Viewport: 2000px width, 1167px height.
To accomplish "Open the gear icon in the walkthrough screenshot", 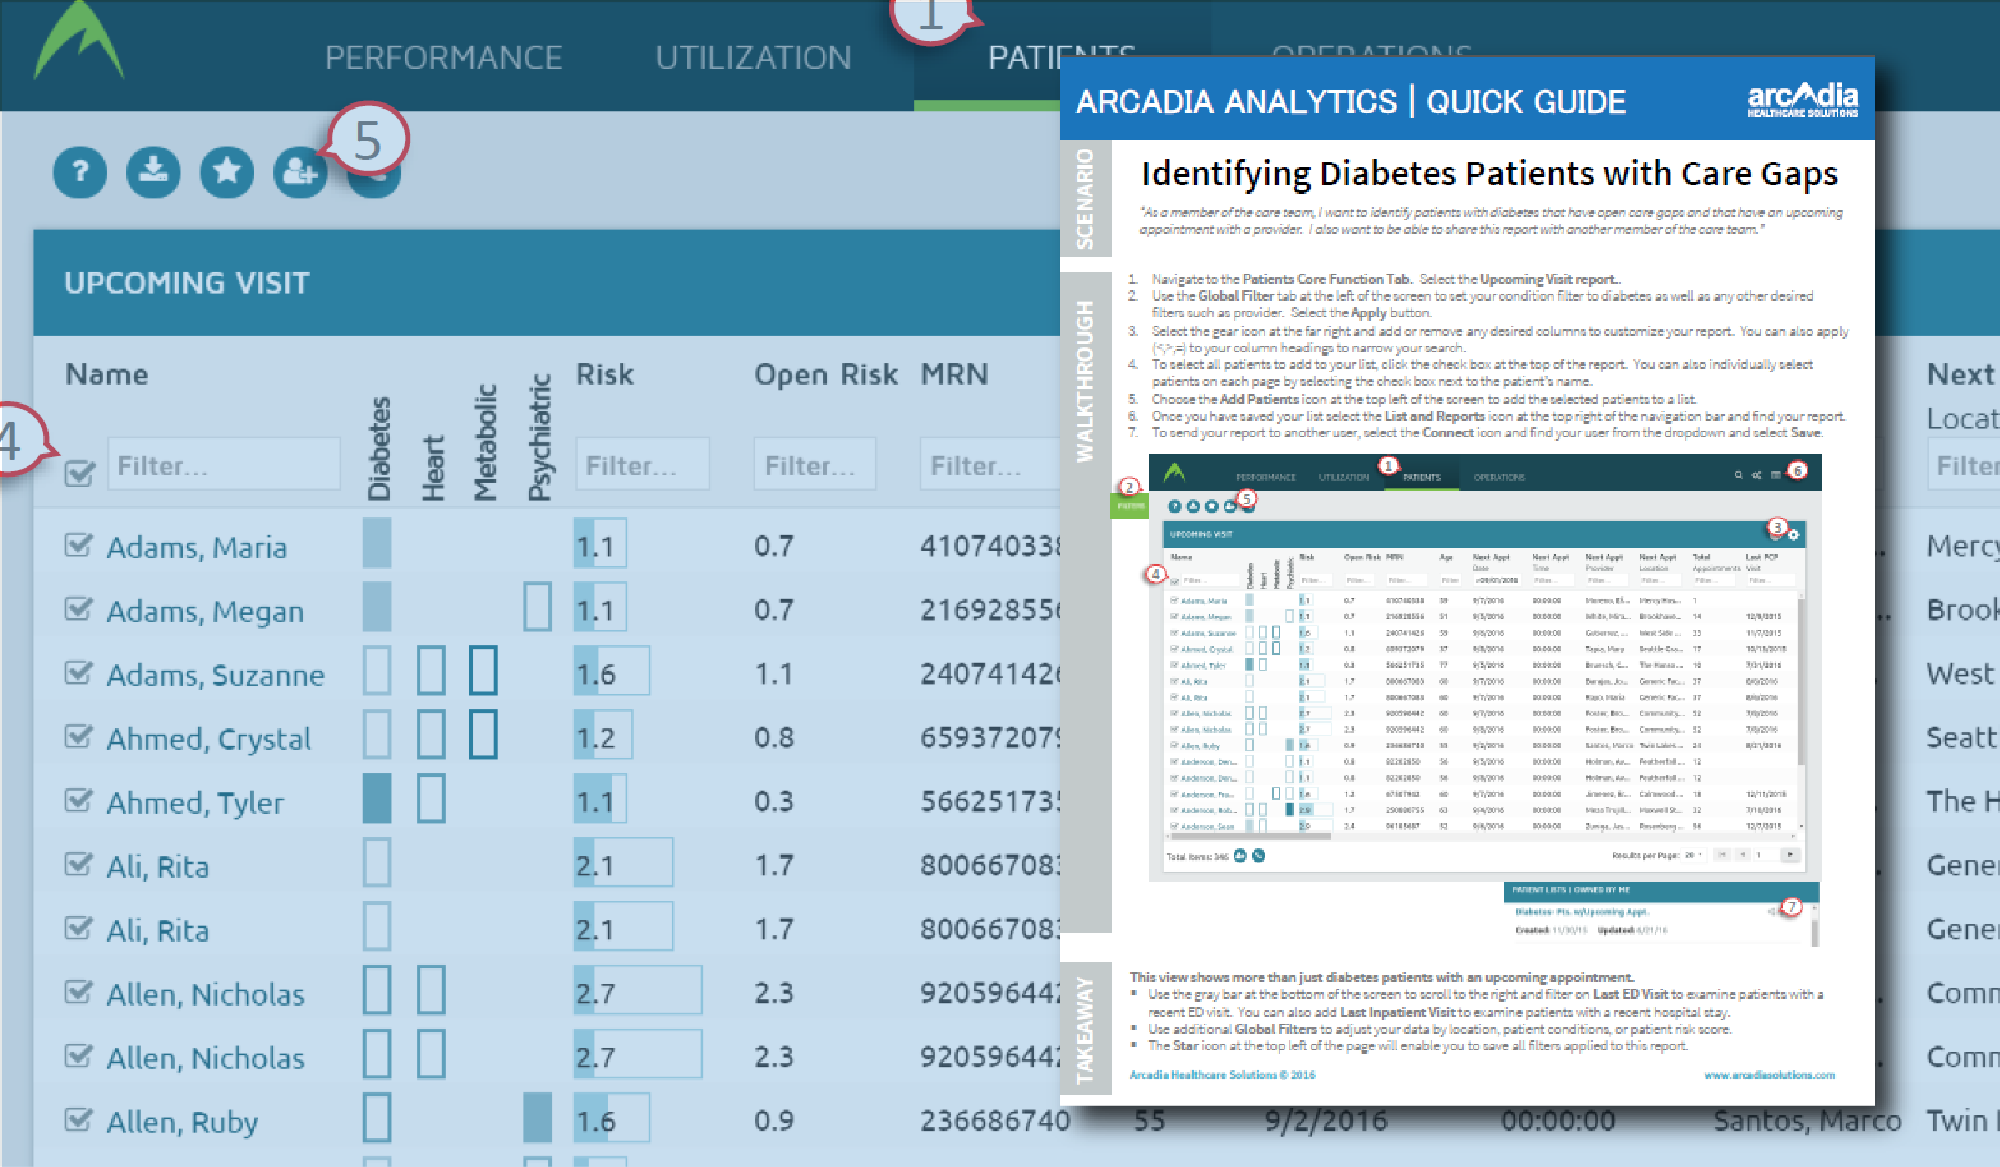I will (x=1794, y=536).
